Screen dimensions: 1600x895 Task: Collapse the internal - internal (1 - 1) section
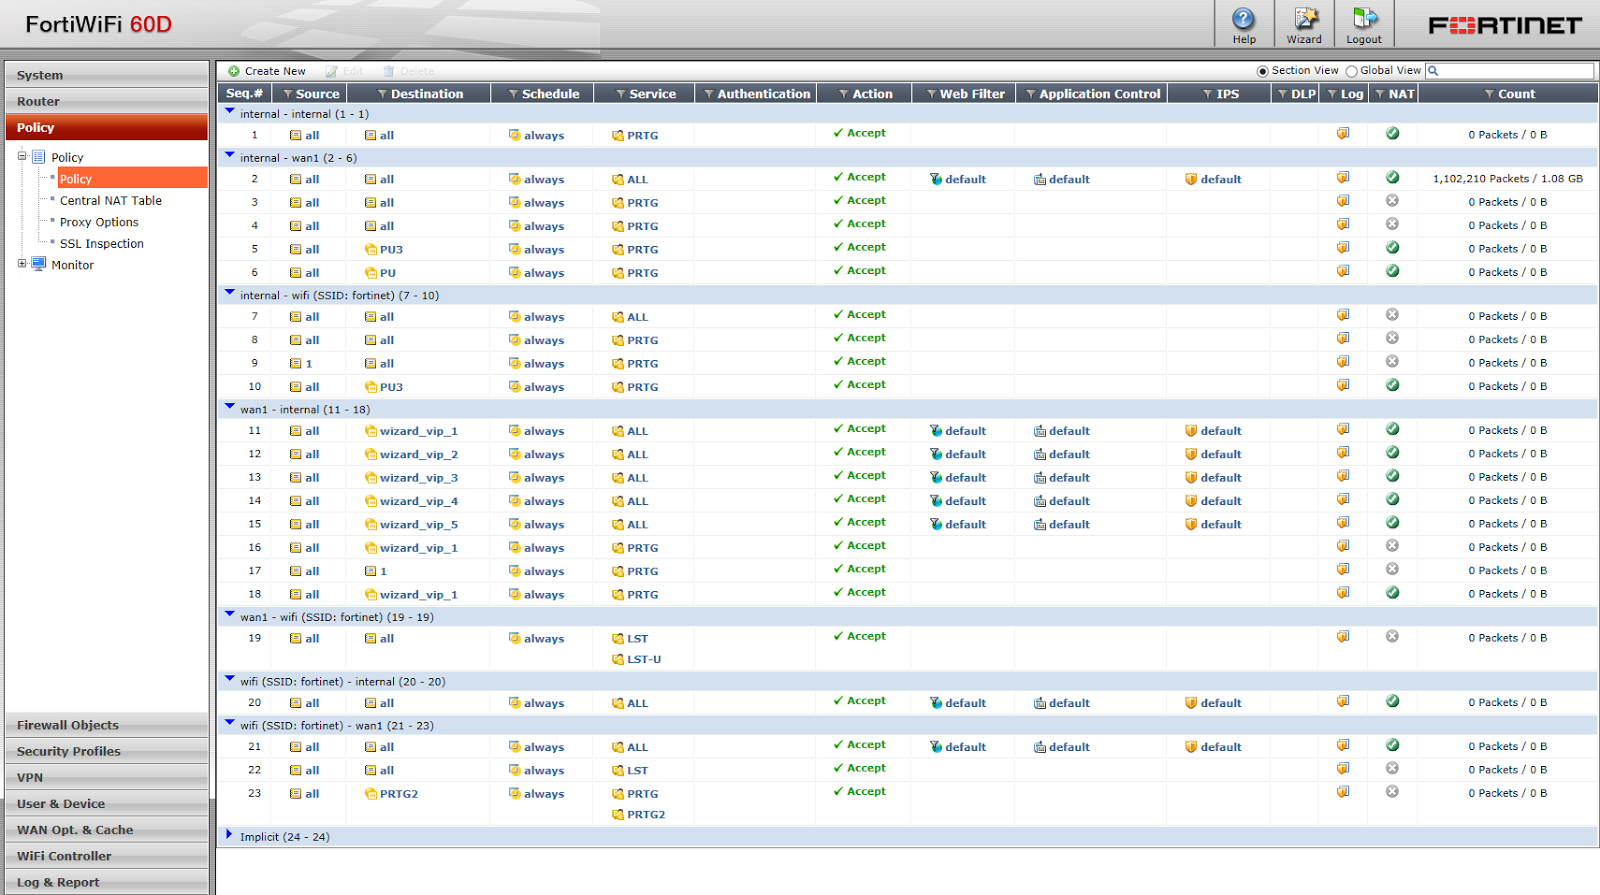point(230,112)
